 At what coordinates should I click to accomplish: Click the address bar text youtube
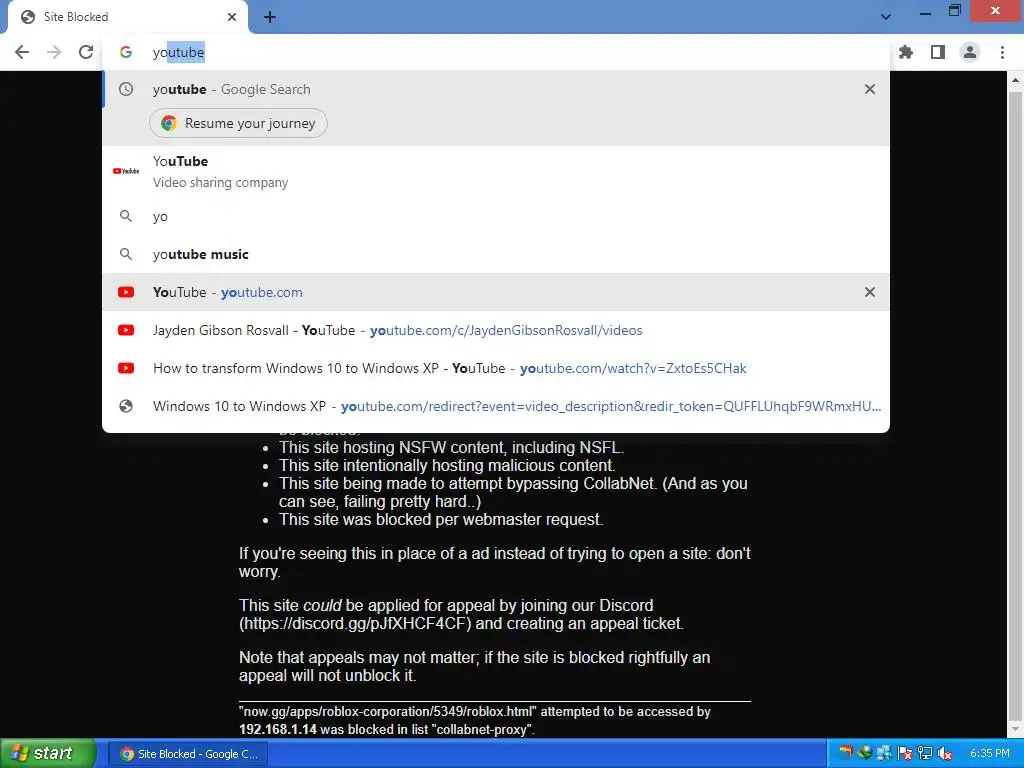[178, 52]
